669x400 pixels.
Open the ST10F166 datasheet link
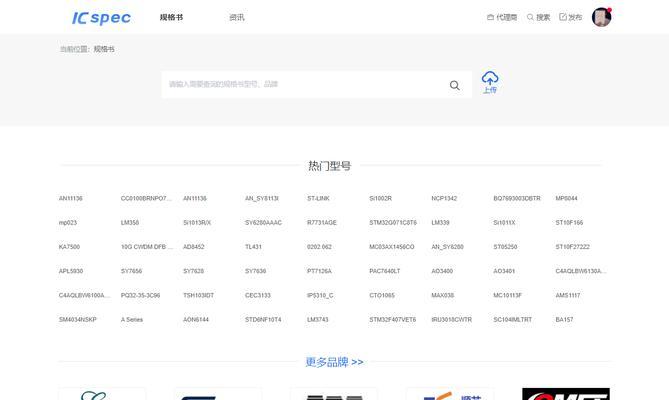coord(569,223)
